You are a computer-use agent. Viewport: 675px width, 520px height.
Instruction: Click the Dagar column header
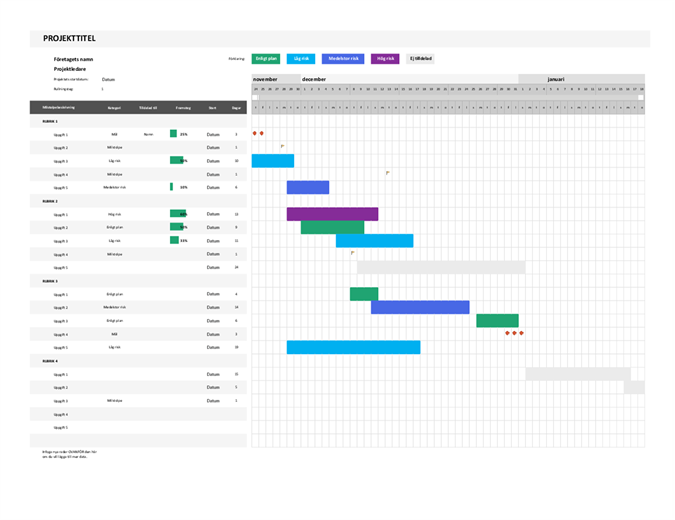click(x=236, y=108)
